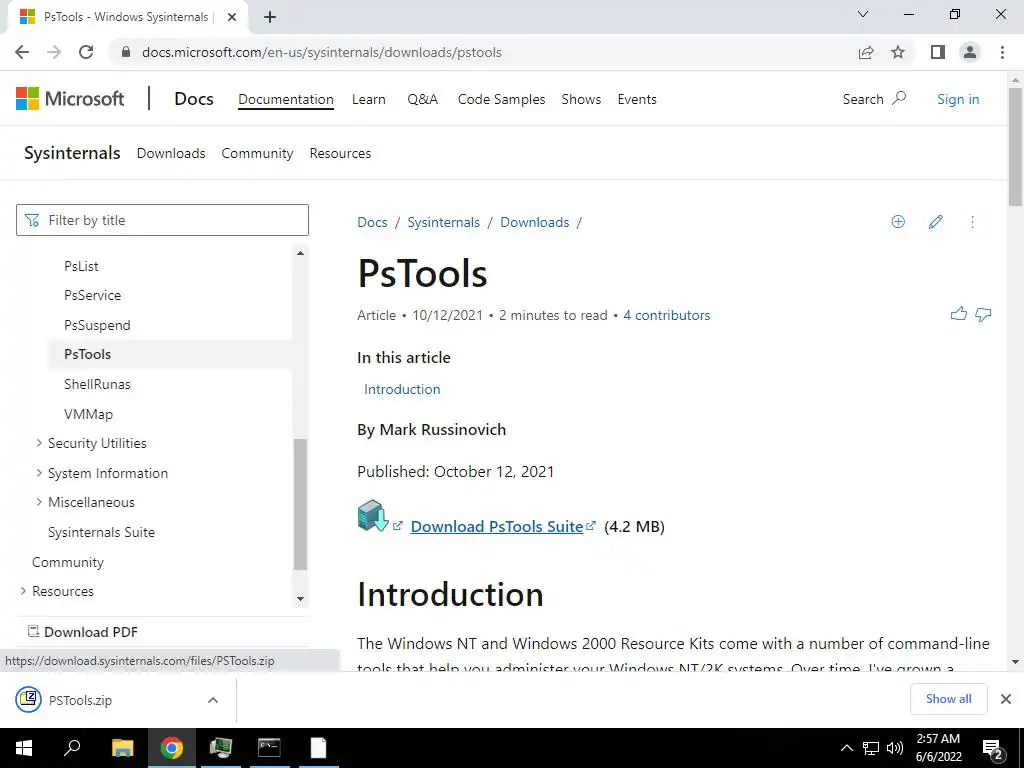Open taskbar search magnifier
Viewport: 1024px width, 768px height.
72,748
